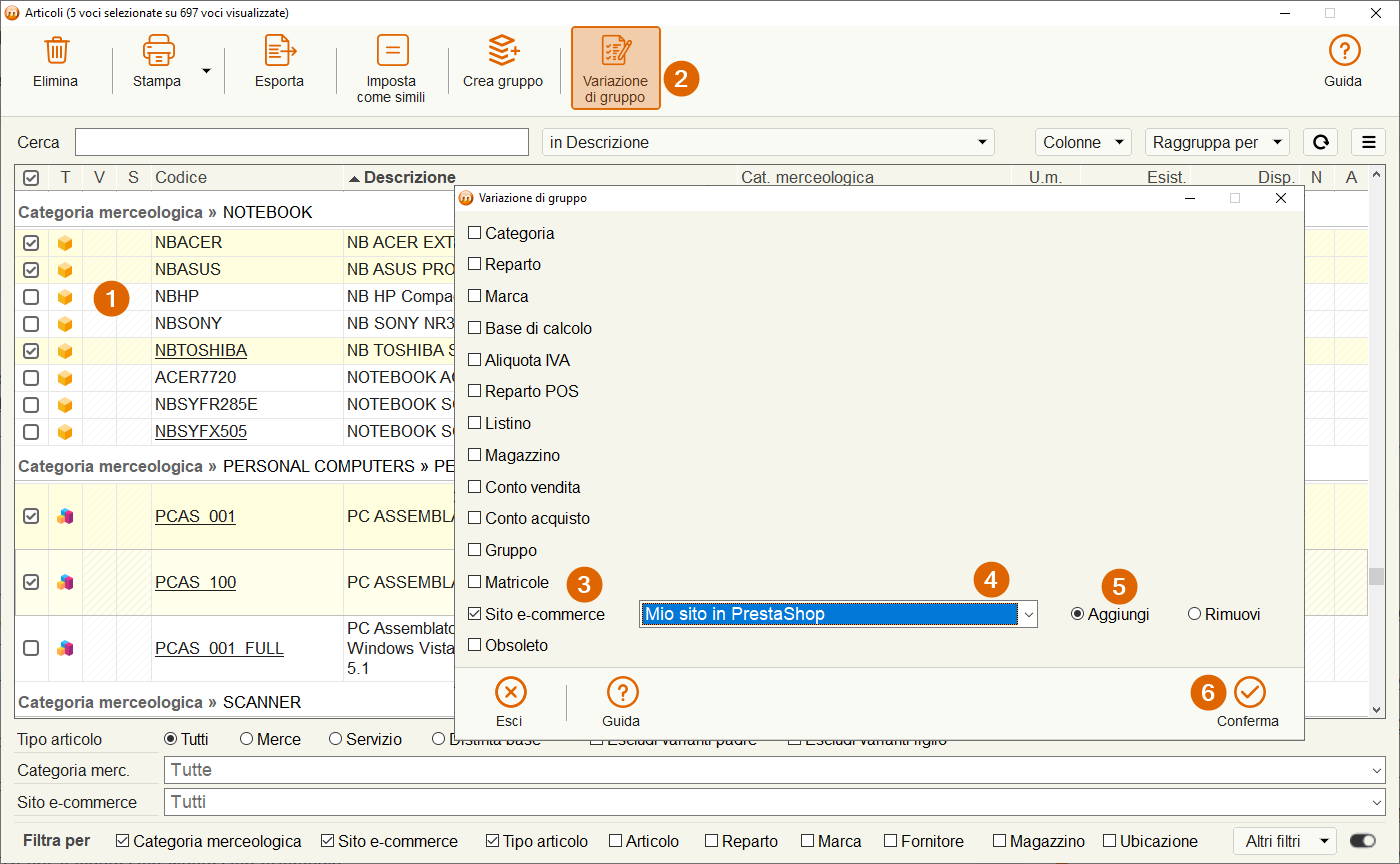Select Merce under Tipo articolo
This screenshot has height=864, width=1400.
[x=246, y=739]
